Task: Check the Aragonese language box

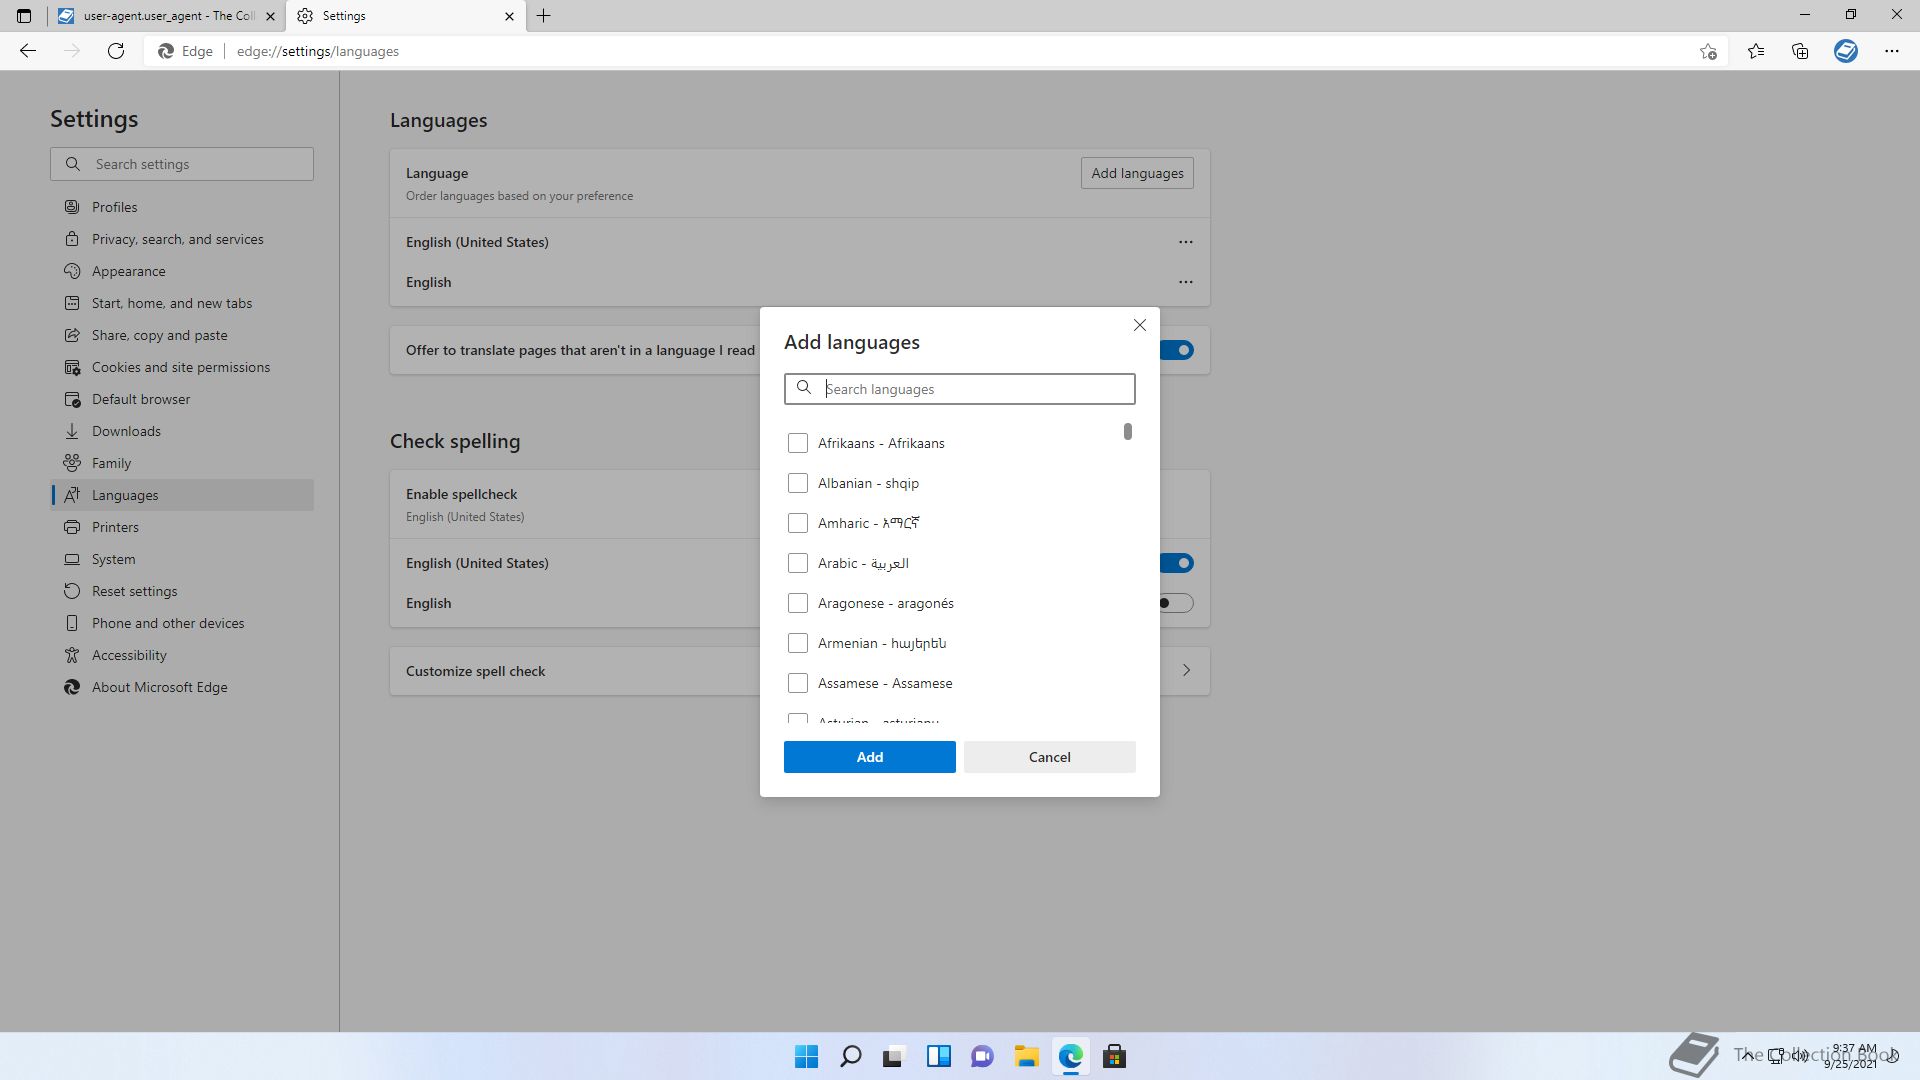Action: pyautogui.click(x=797, y=603)
